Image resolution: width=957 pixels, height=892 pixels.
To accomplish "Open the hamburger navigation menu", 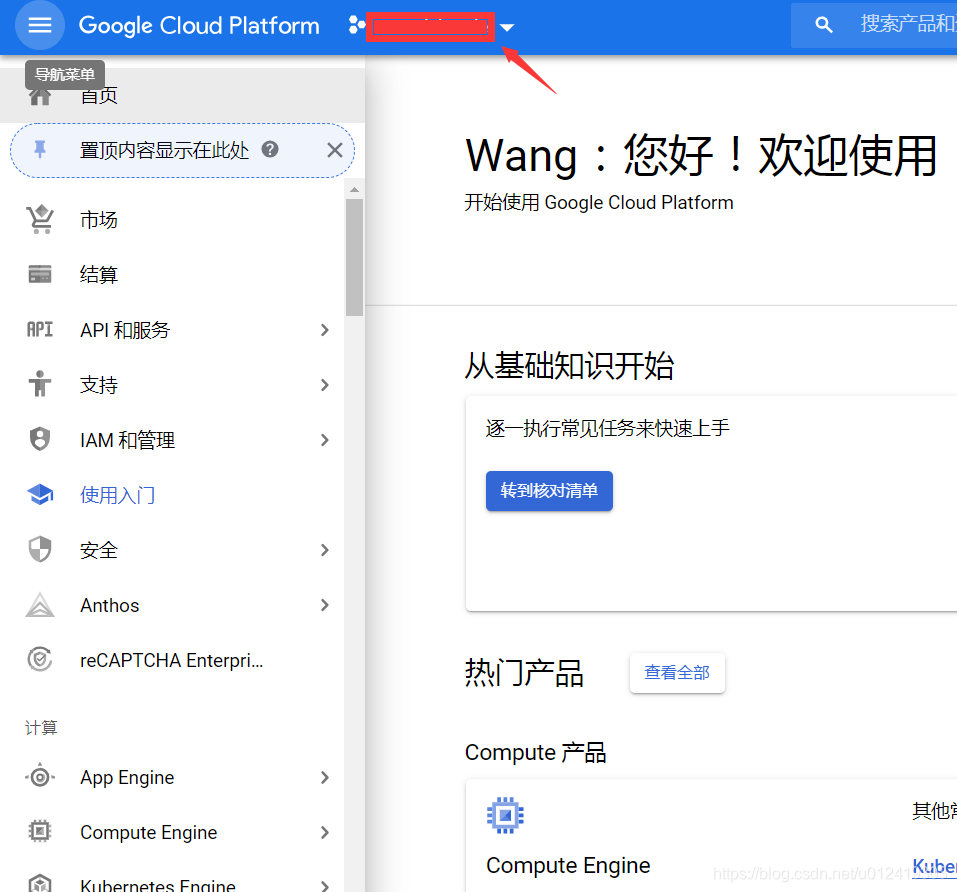I will pyautogui.click(x=40, y=25).
